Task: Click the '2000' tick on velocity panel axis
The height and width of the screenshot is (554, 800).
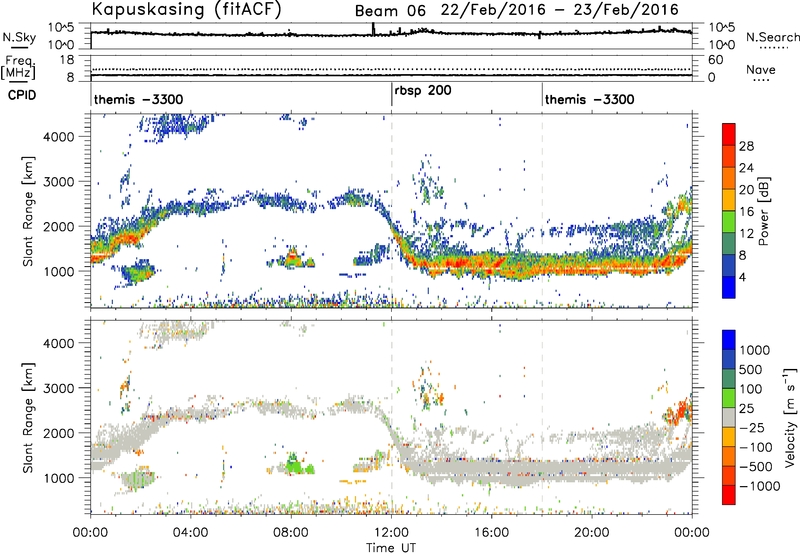Action: click(x=59, y=433)
